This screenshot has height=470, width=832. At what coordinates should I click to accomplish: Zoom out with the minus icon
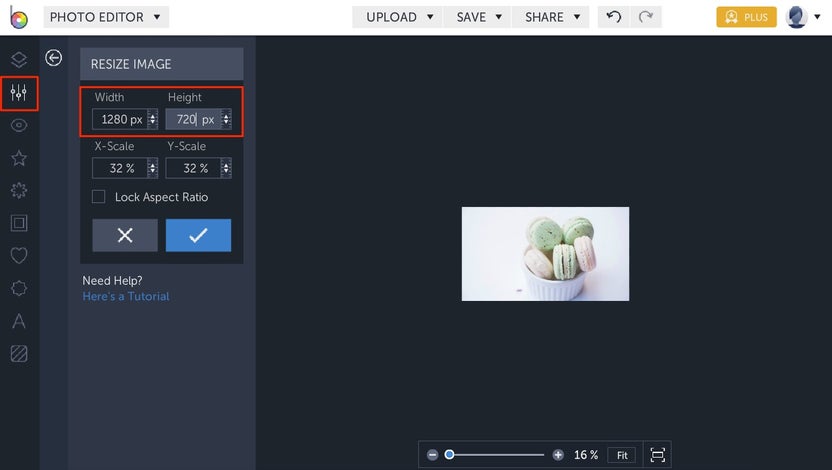point(432,455)
